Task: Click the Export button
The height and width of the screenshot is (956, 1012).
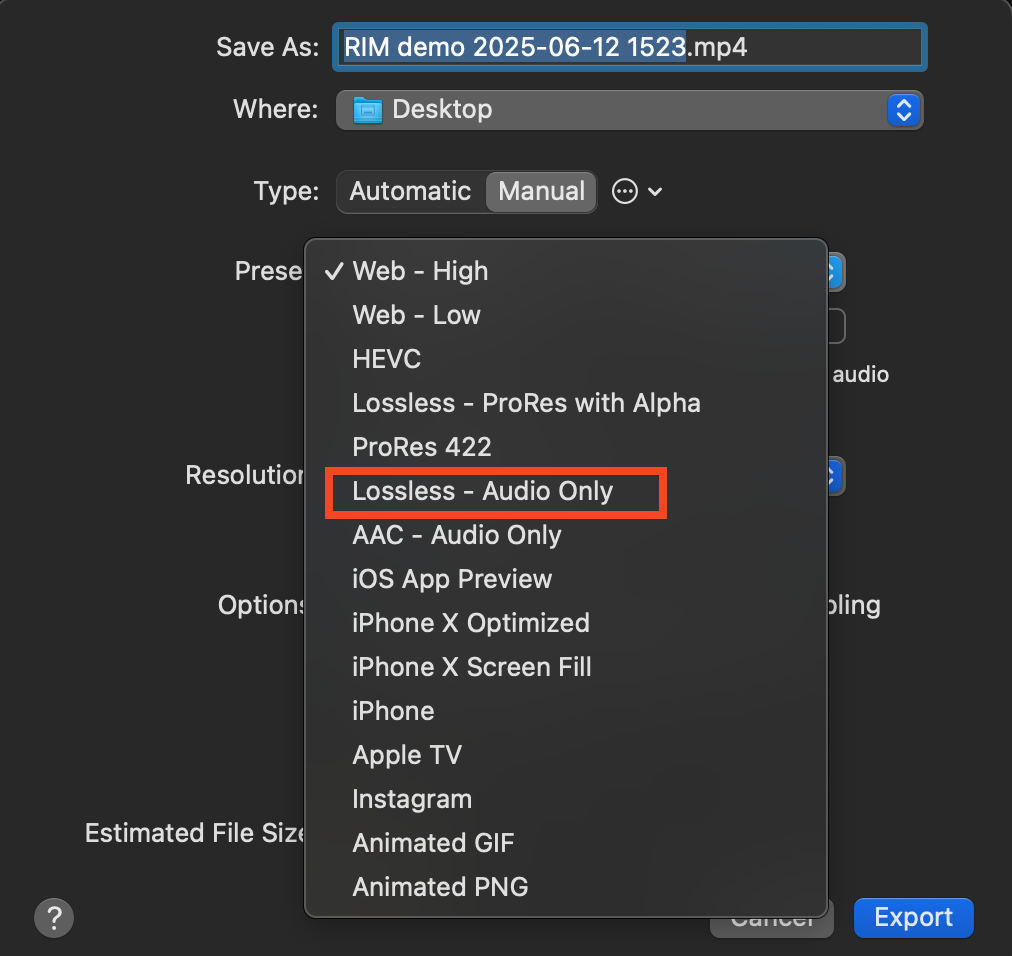Action: pyautogui.click(x=913, y=917)
